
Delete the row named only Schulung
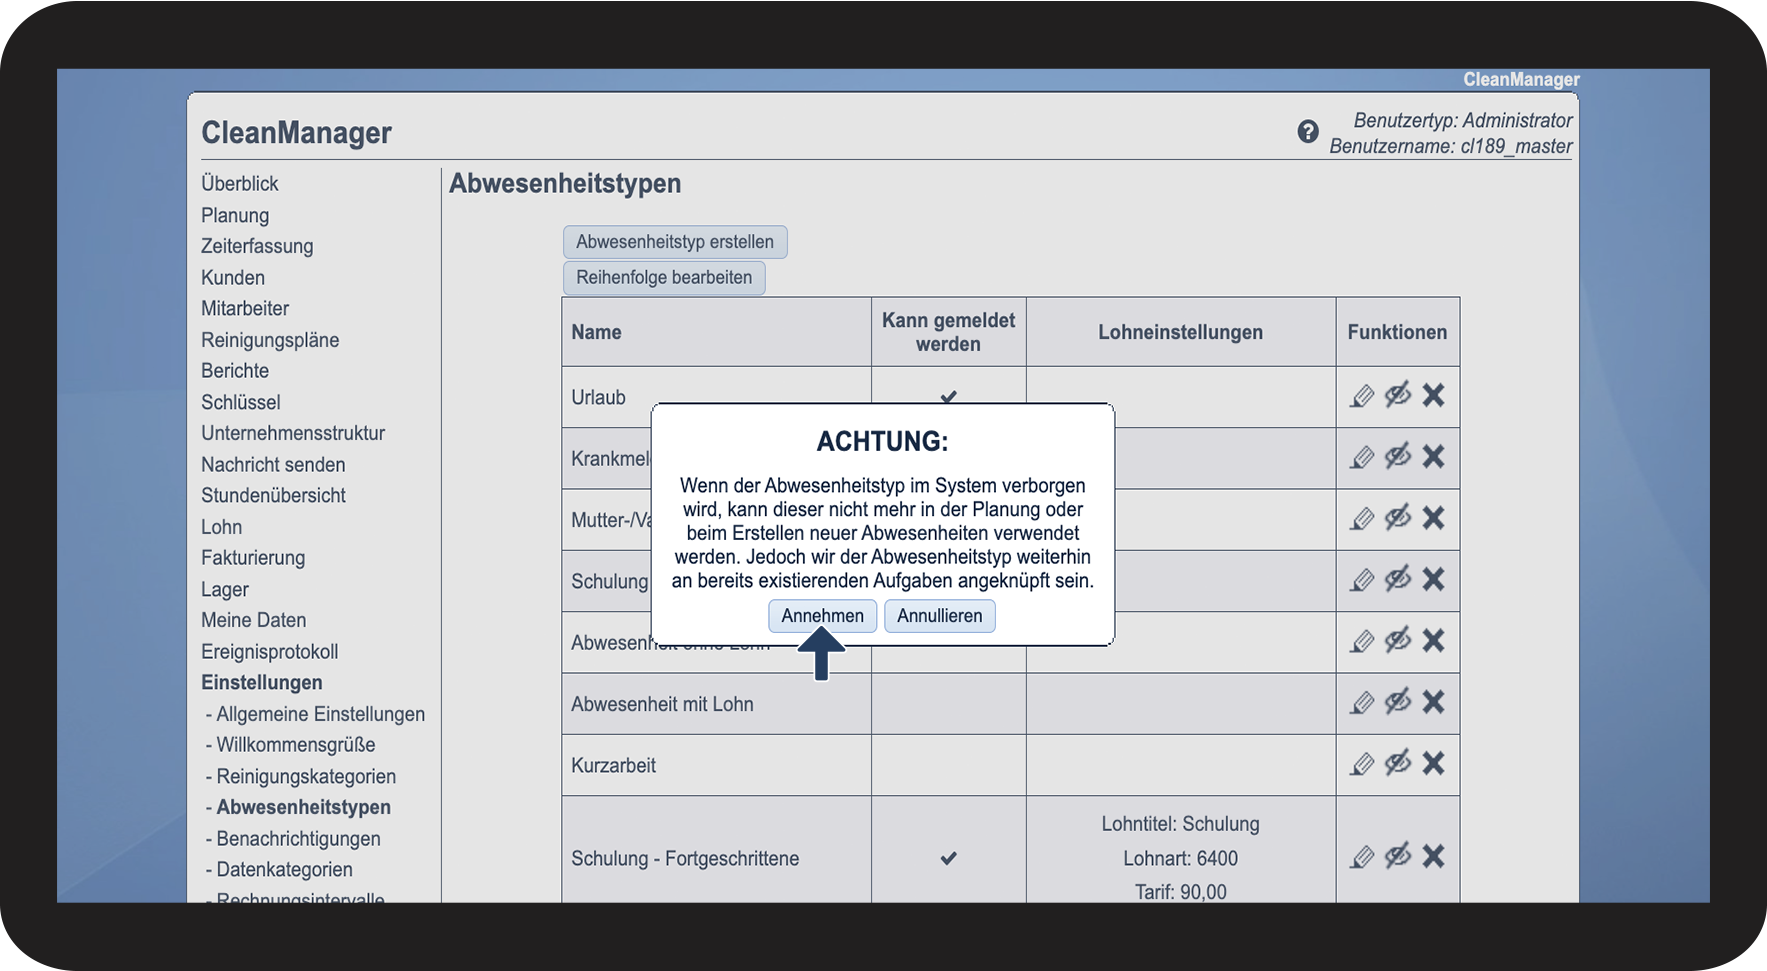(x=1433, y=579)
